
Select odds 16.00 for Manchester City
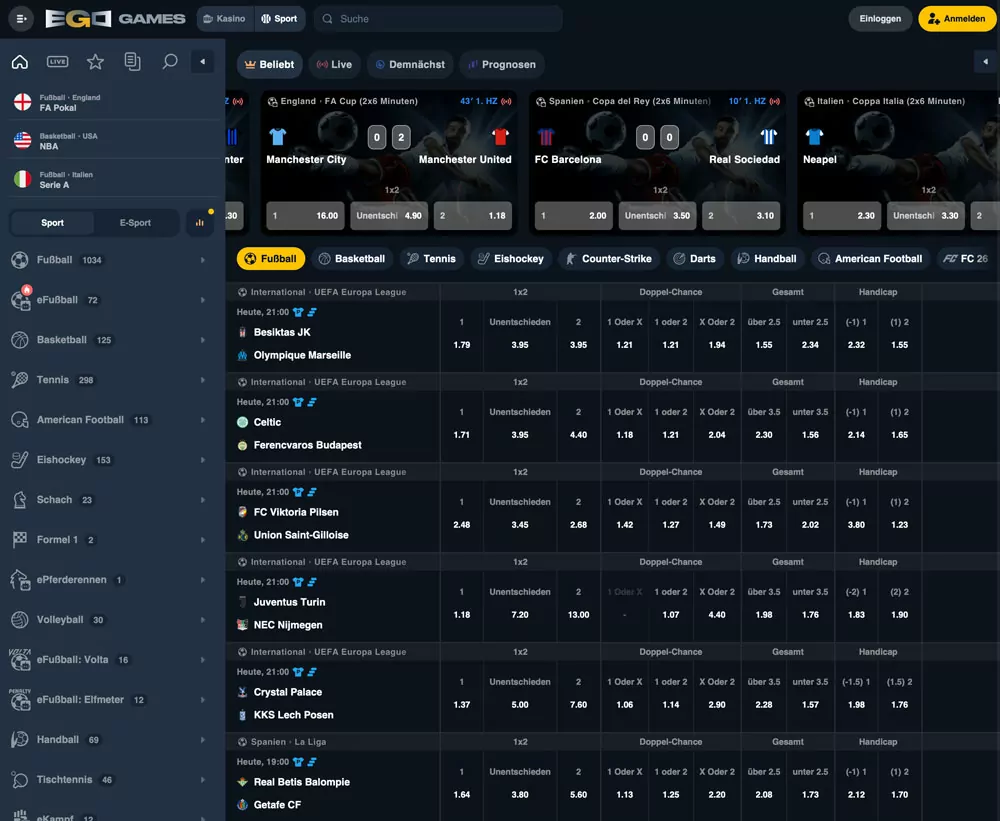click(x=305, y=216)
